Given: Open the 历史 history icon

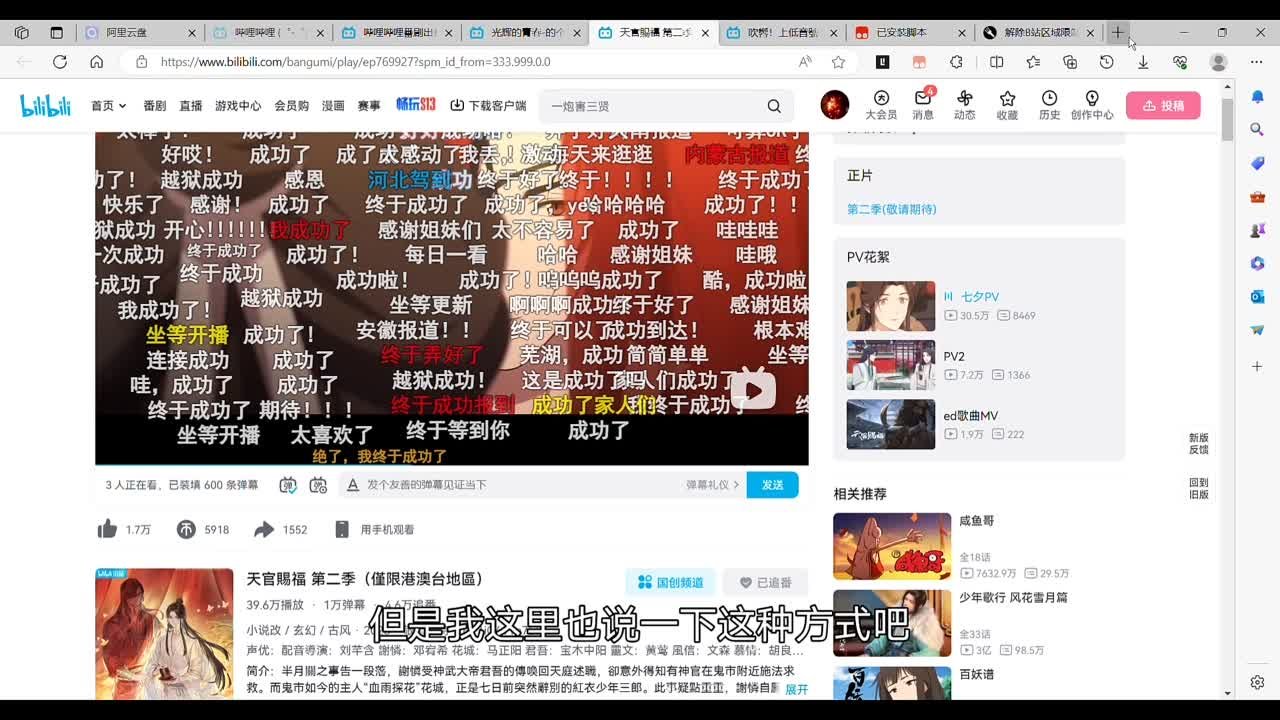Looking at the screenshot, I should (1049, 105).
